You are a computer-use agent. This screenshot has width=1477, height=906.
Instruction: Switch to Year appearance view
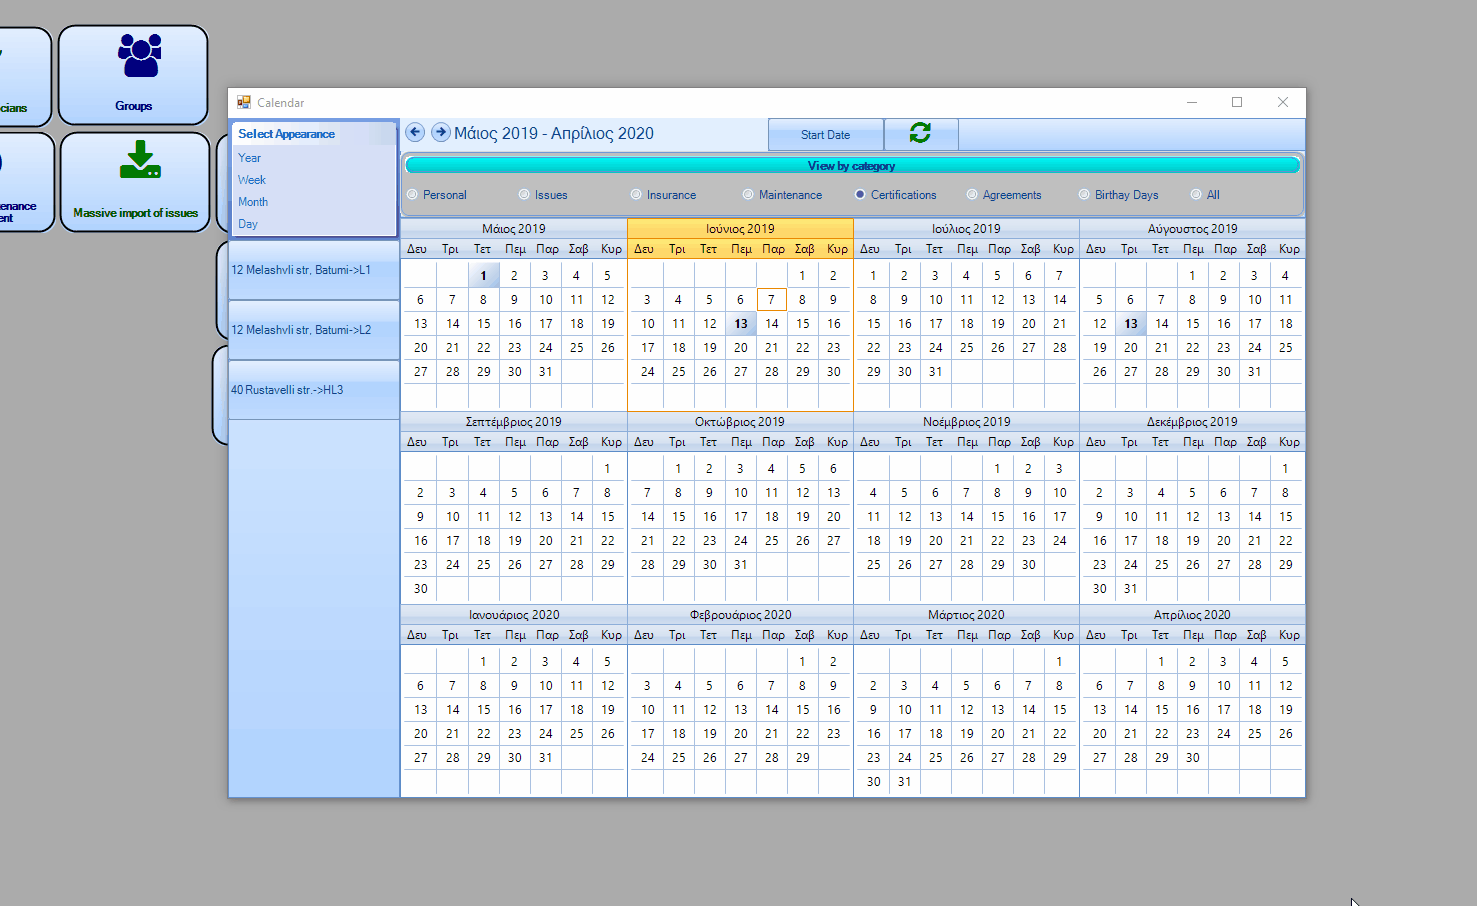point(249,158)
